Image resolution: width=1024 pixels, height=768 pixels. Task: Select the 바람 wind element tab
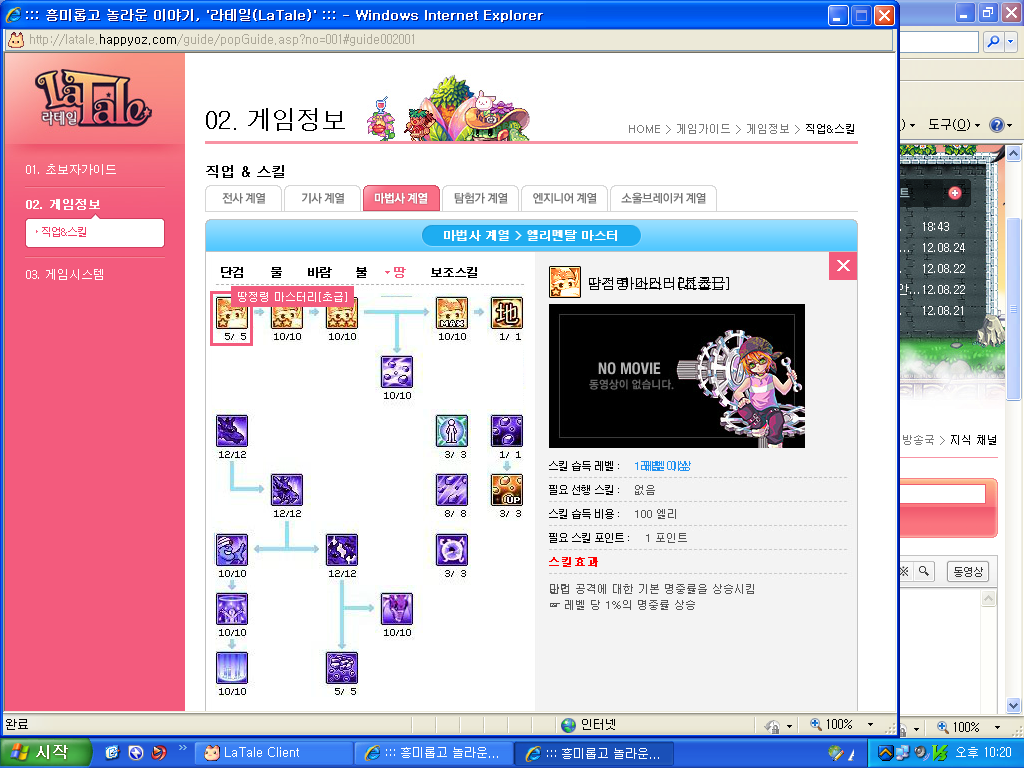[319, 272]
